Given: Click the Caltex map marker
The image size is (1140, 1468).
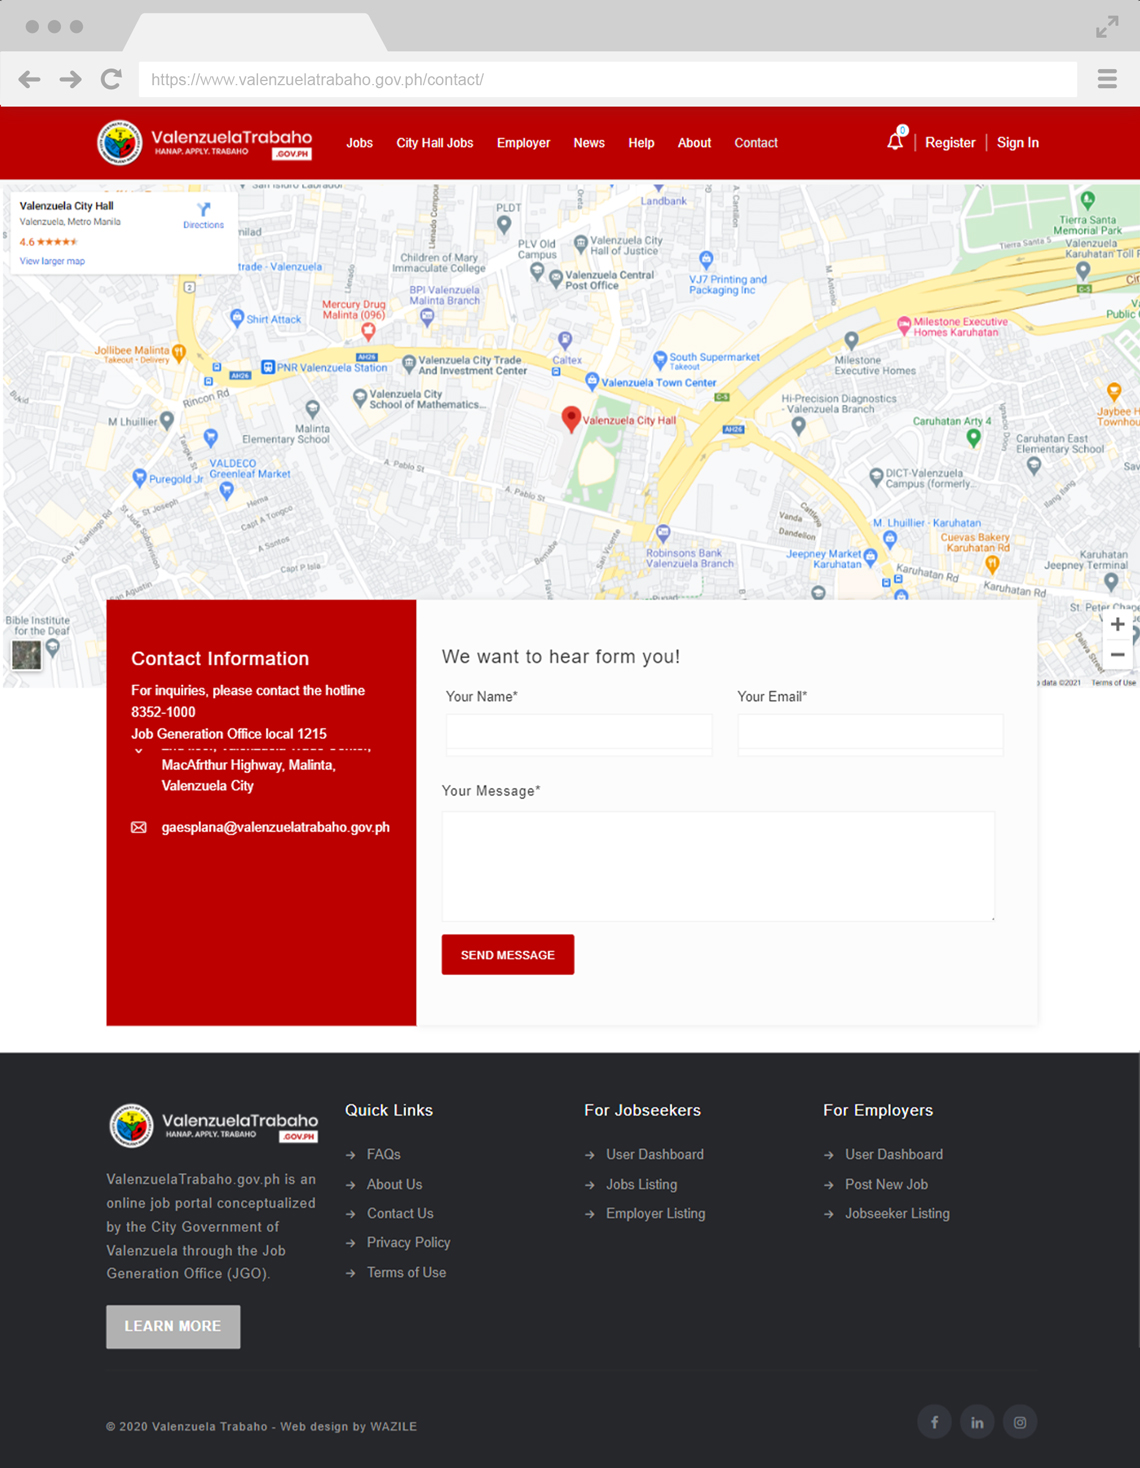Looking at the screenshot, I should click(x=565, y=340).
